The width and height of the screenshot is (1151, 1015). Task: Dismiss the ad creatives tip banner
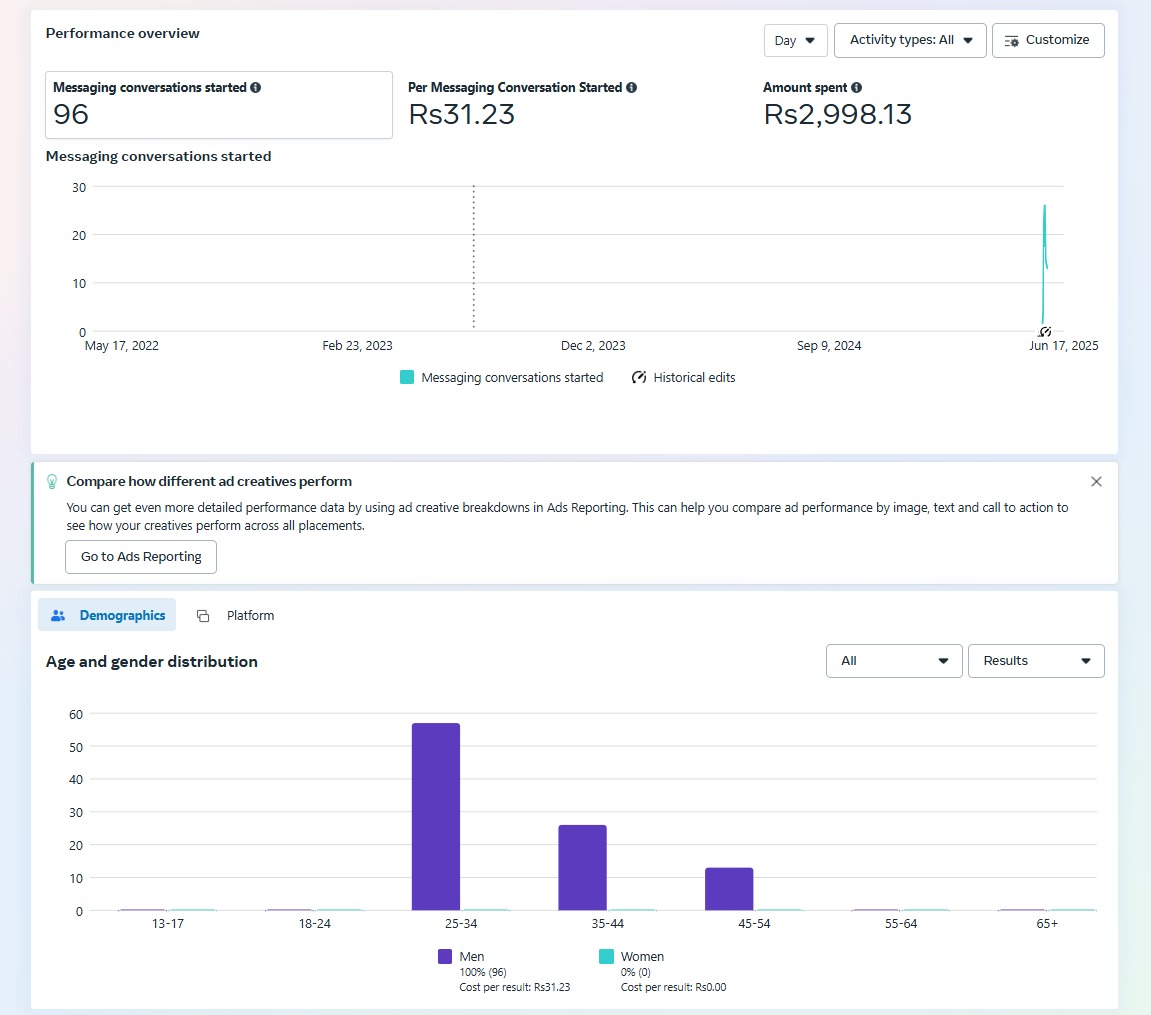tap(1096, 481)
